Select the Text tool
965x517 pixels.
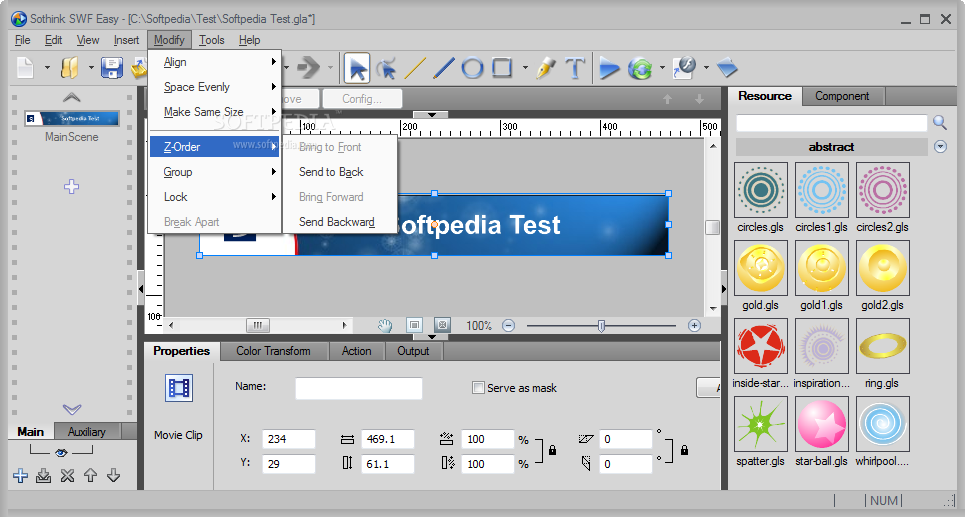[574, 68]
